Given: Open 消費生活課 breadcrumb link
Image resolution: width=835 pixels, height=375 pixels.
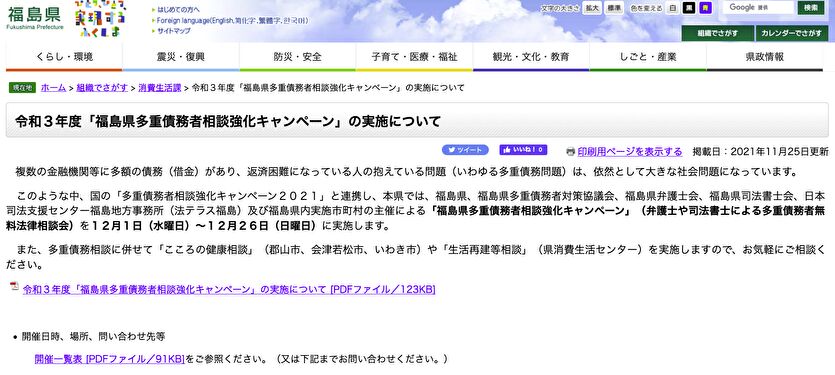Looking at the screenshot, I should click(159, 88).
